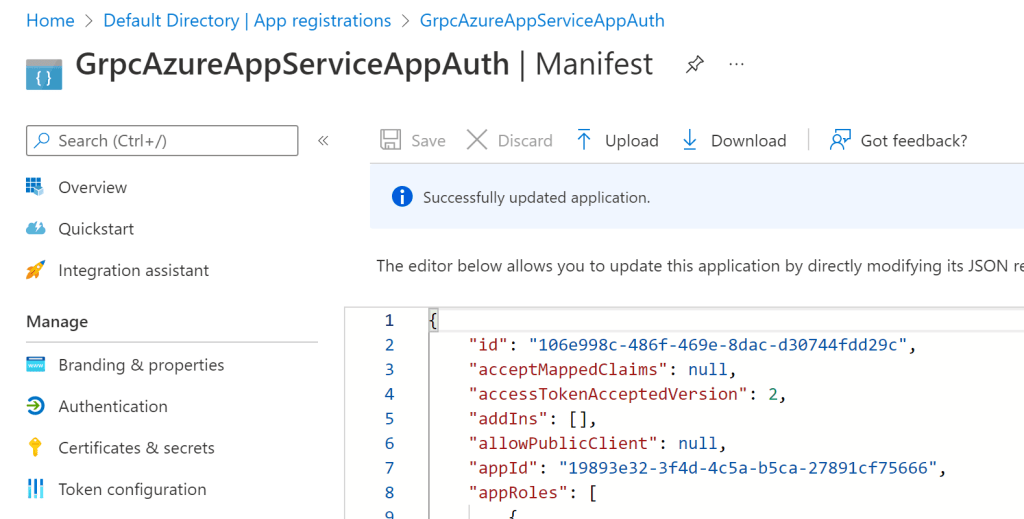
Task: Open Quickstart in the sidebar
Action: pos(96,229)
